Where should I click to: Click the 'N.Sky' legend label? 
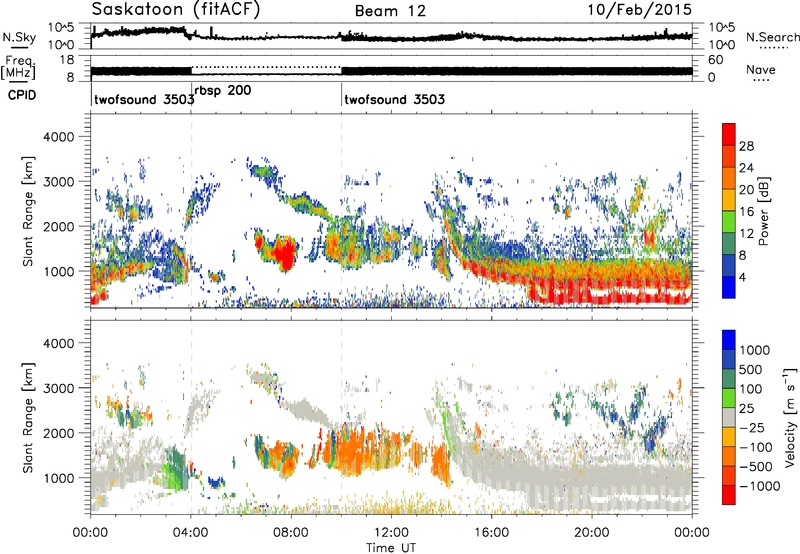(19, 37)
